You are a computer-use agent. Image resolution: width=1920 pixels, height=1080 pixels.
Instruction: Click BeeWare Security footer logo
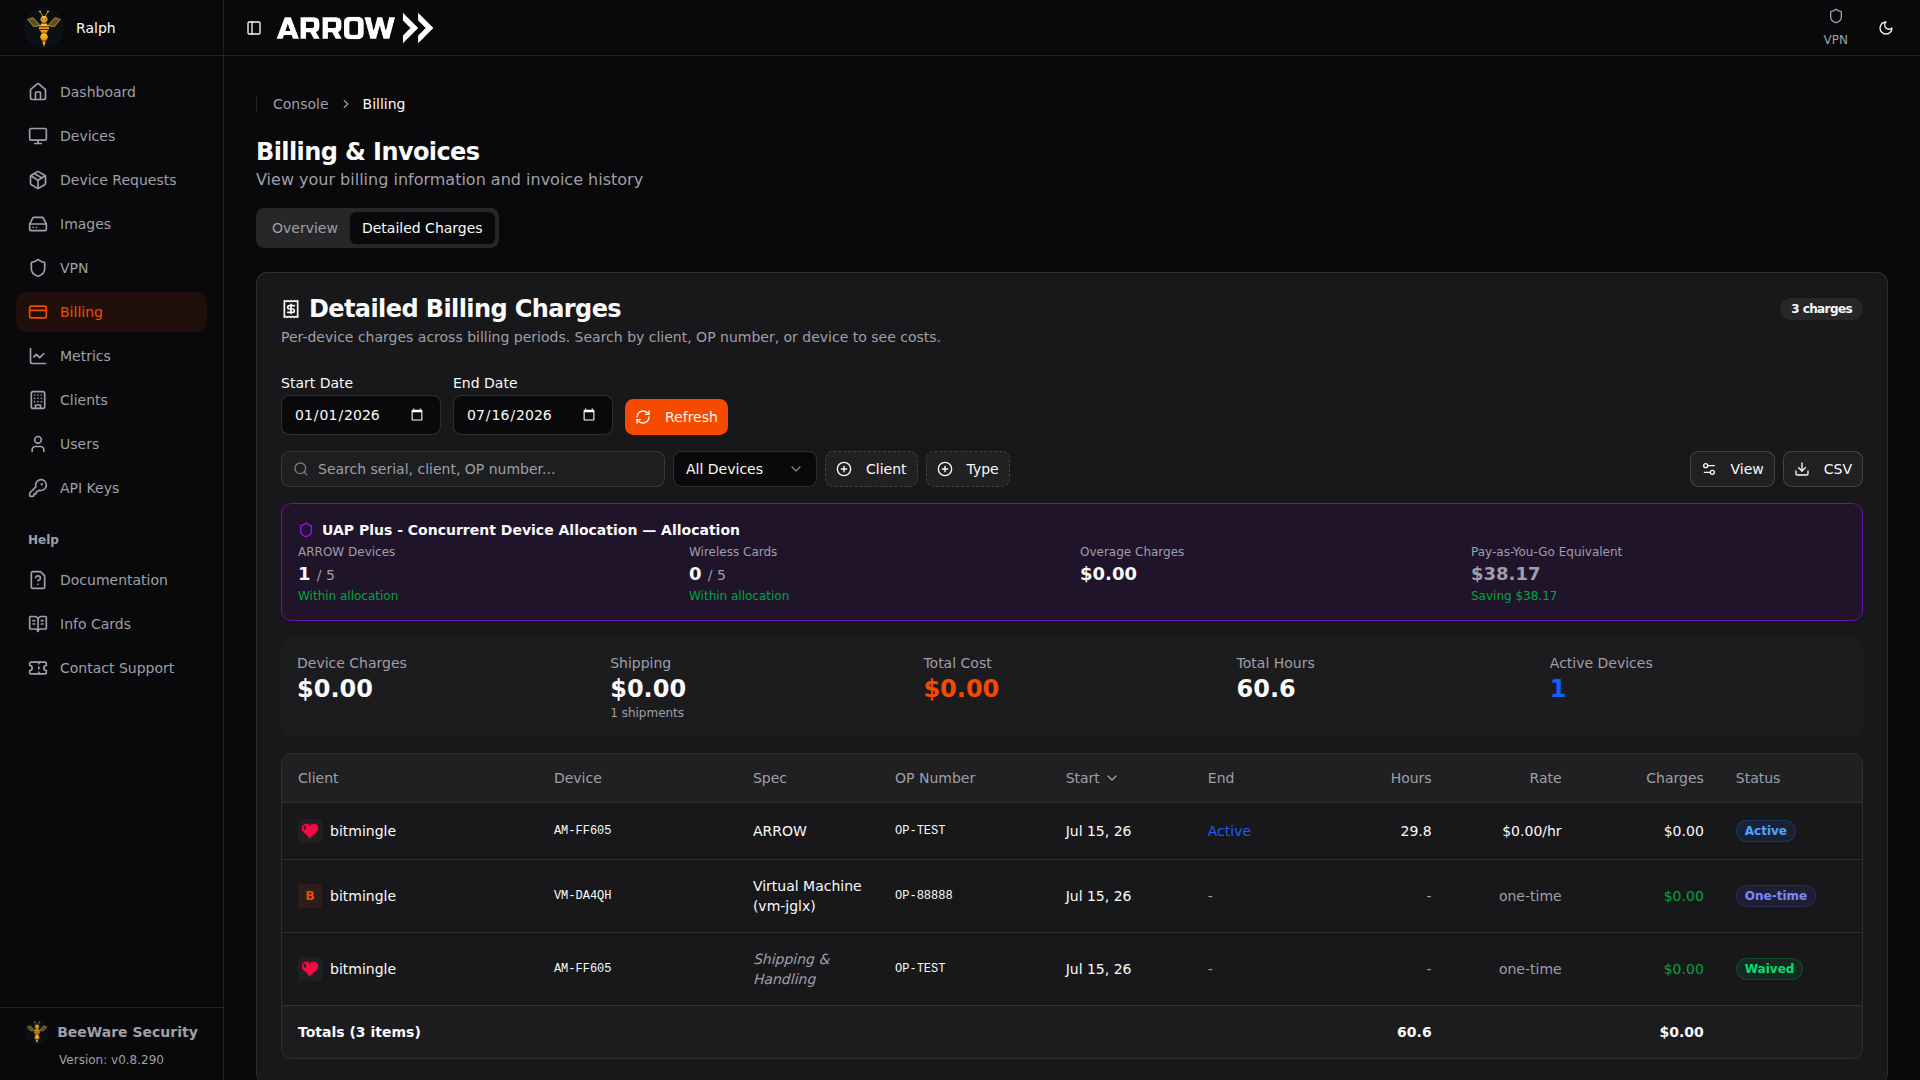tap(37, 1032)
